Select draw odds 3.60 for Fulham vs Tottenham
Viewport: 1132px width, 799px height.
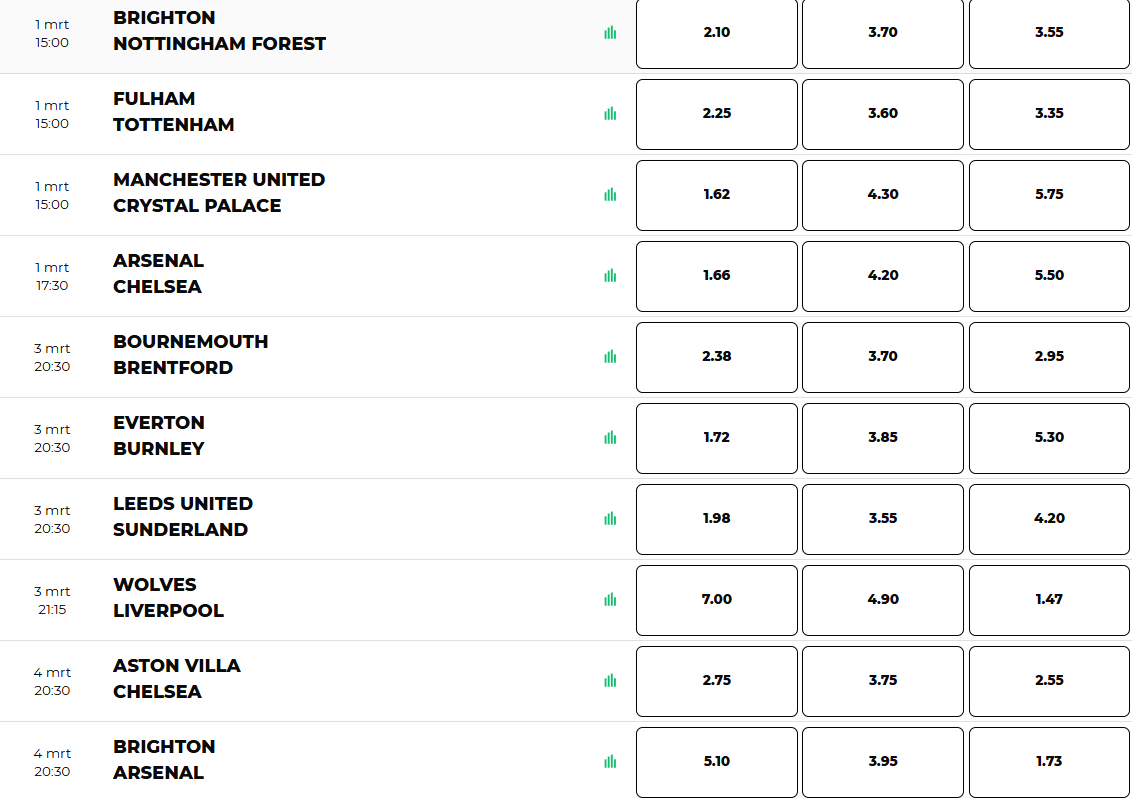[882, 114]
